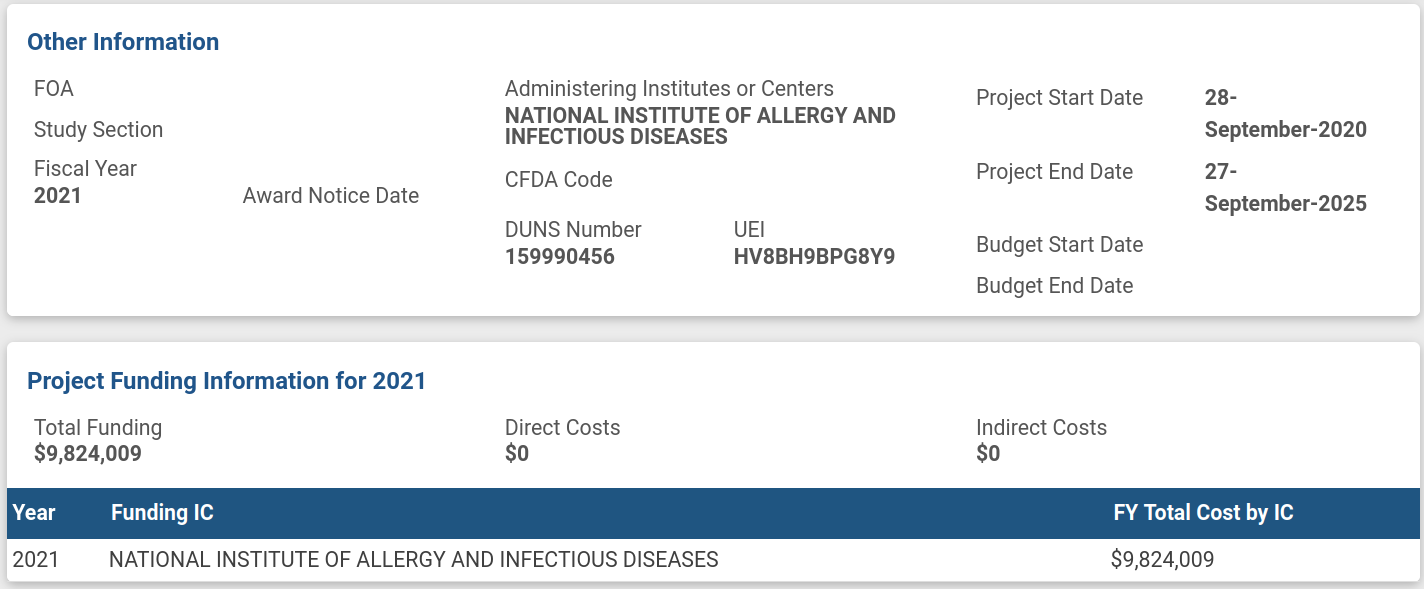The width and height of the screenshot is (1424, 589).
Task: Click the Budget Start Date label
Action: tap(1059, 245)
